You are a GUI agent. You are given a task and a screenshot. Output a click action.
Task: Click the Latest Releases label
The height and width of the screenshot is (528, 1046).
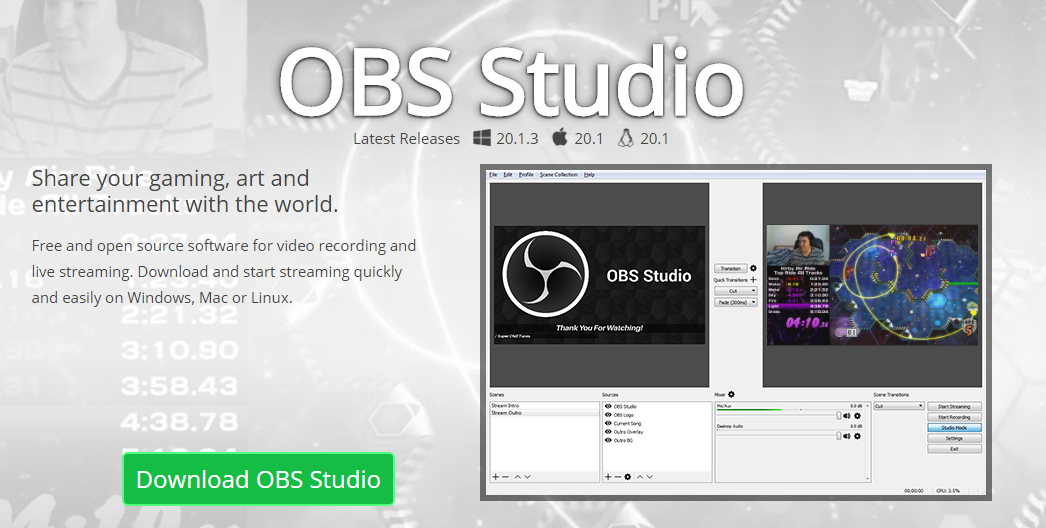(406, 139)
